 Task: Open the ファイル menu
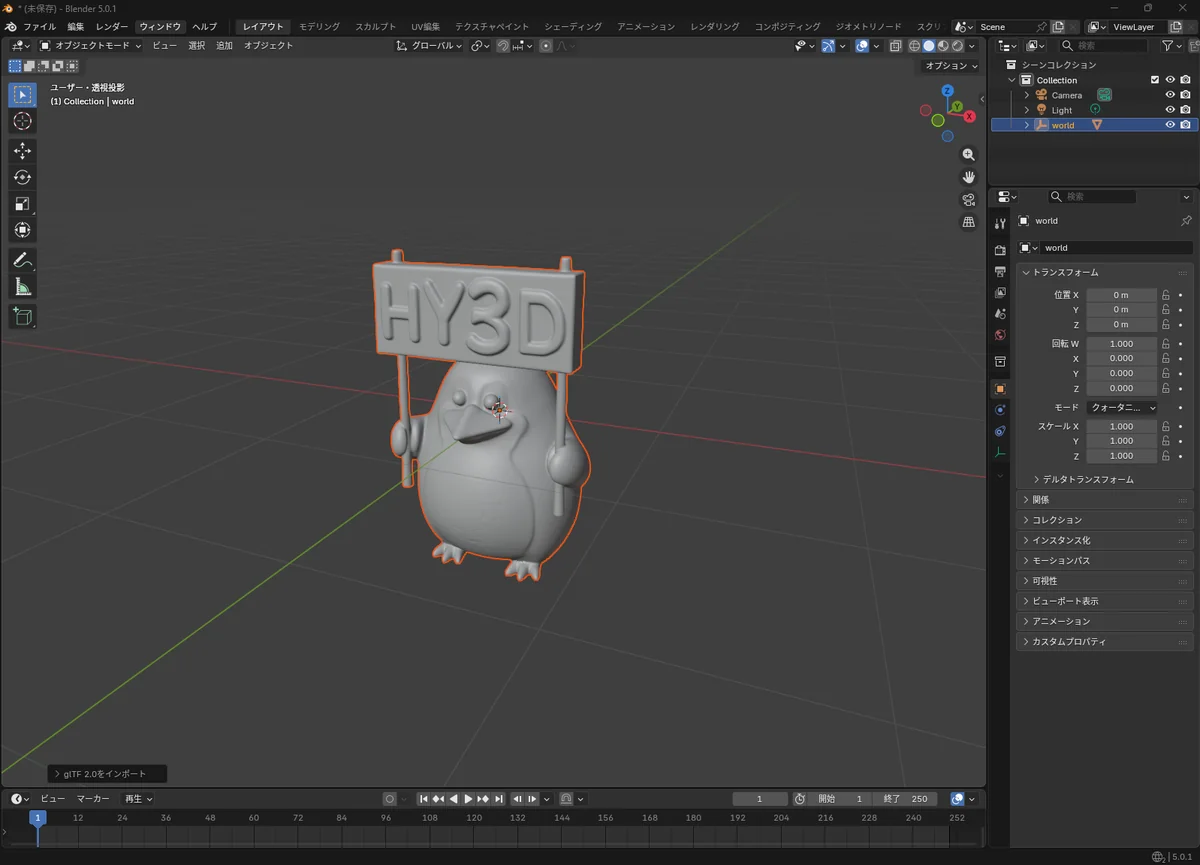pos(39,26)
